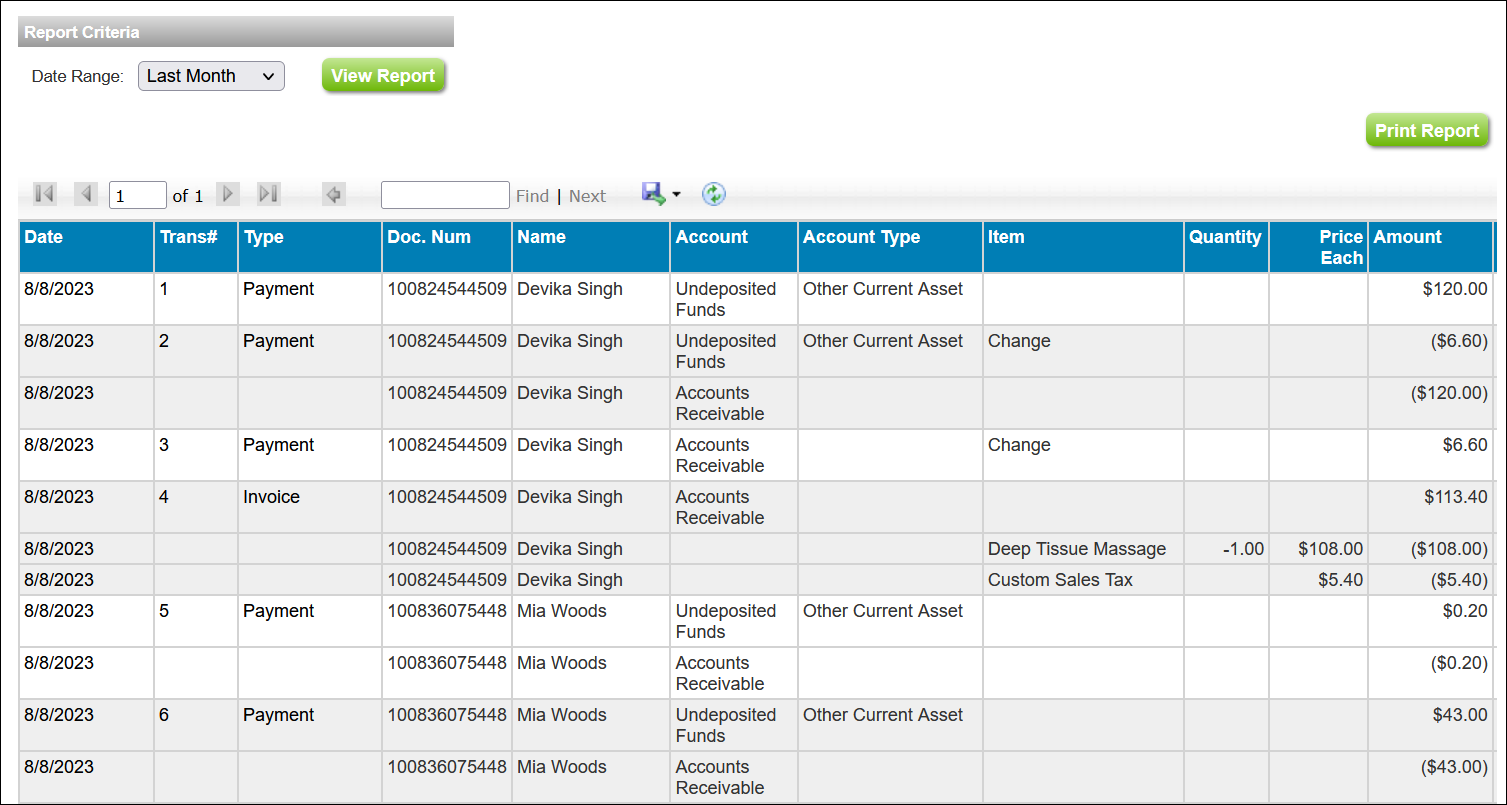The image size is (1507, 805).
Task: Click the search text field
Action: (444, 194)
